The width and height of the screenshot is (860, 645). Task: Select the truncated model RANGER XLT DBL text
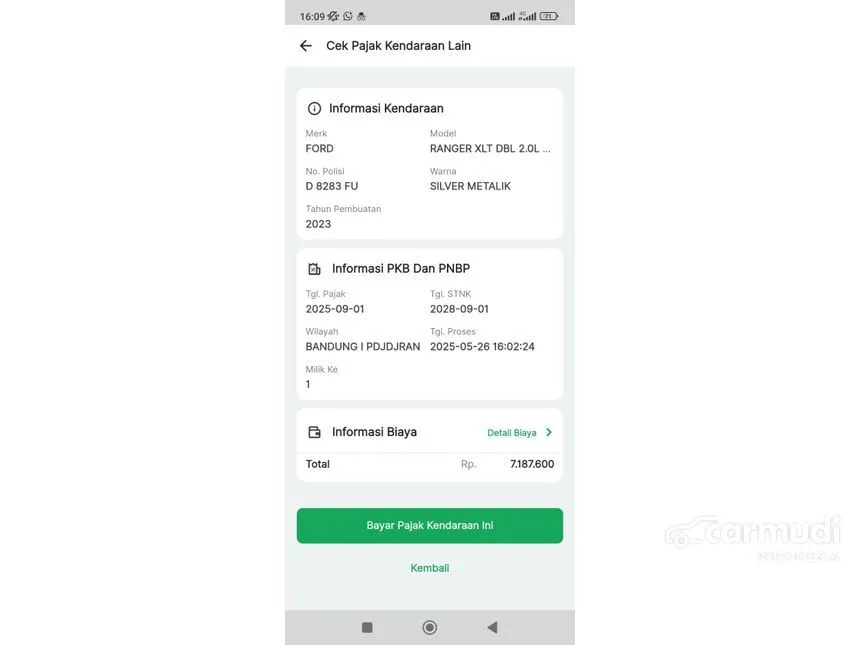click(490, 149)
